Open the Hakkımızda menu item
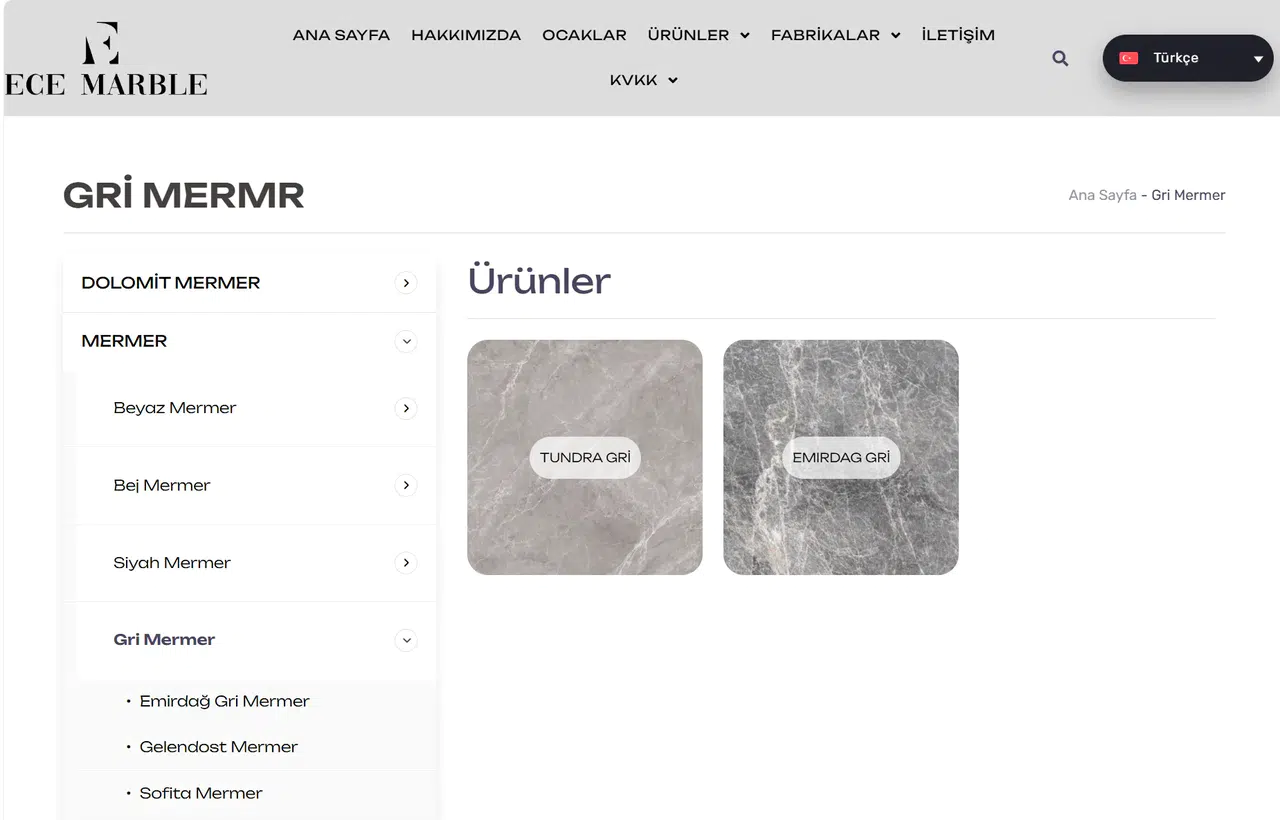 466,35
